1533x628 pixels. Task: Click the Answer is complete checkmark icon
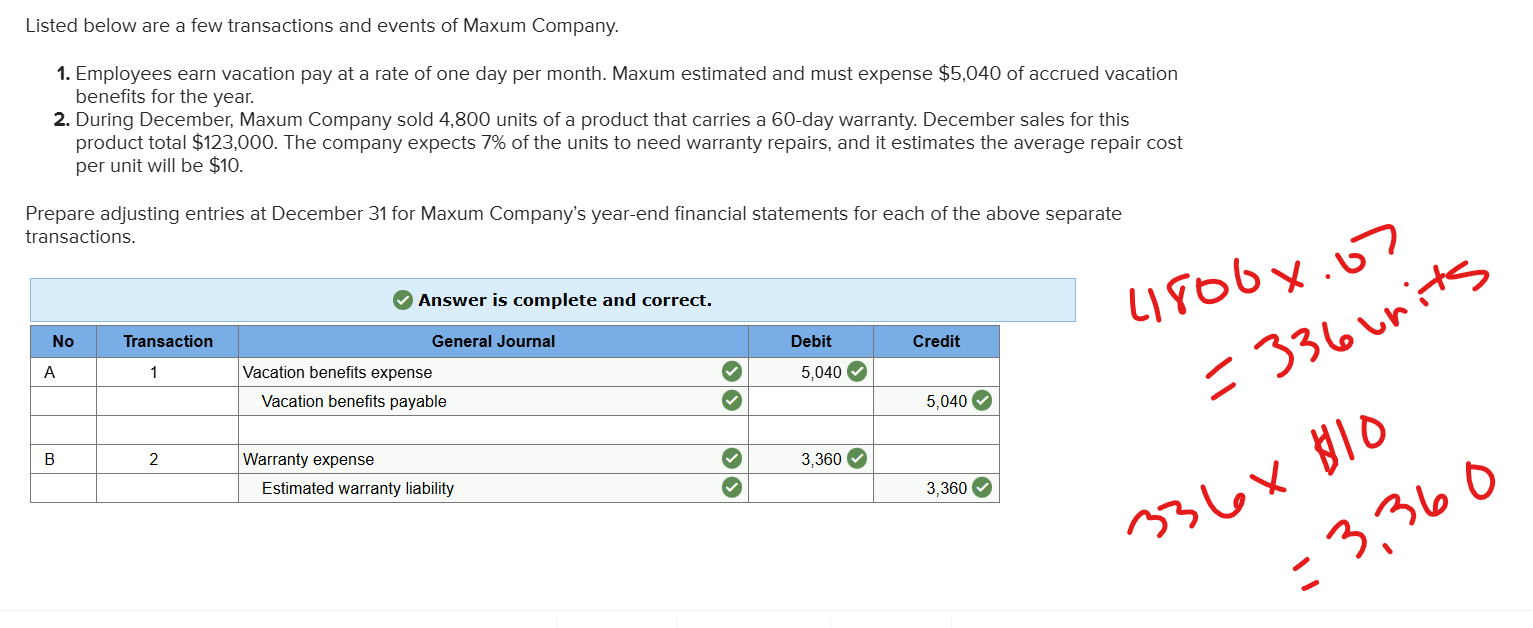[x=402, y=300]
